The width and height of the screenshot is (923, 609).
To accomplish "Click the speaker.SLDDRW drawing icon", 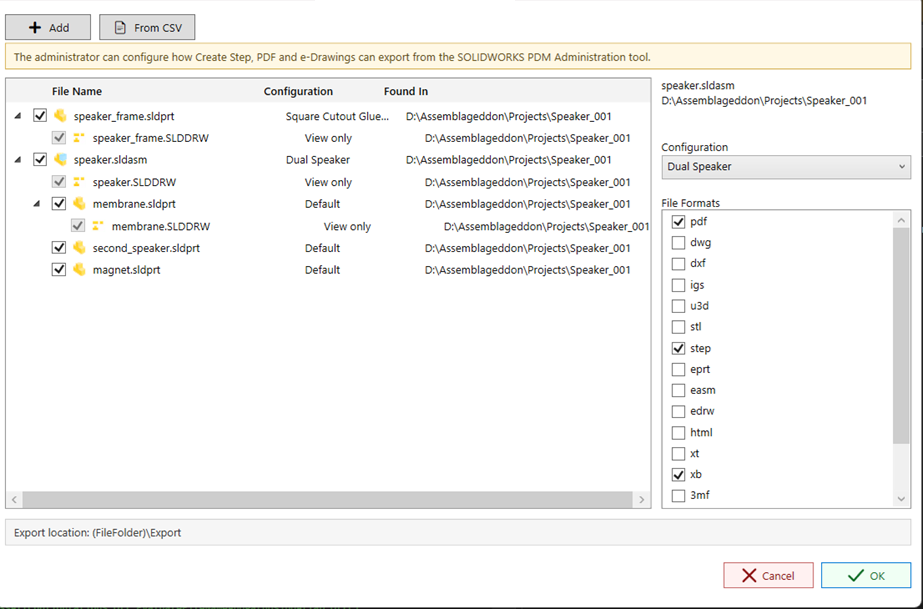I will pyautogui.click(x=79, y=182).
